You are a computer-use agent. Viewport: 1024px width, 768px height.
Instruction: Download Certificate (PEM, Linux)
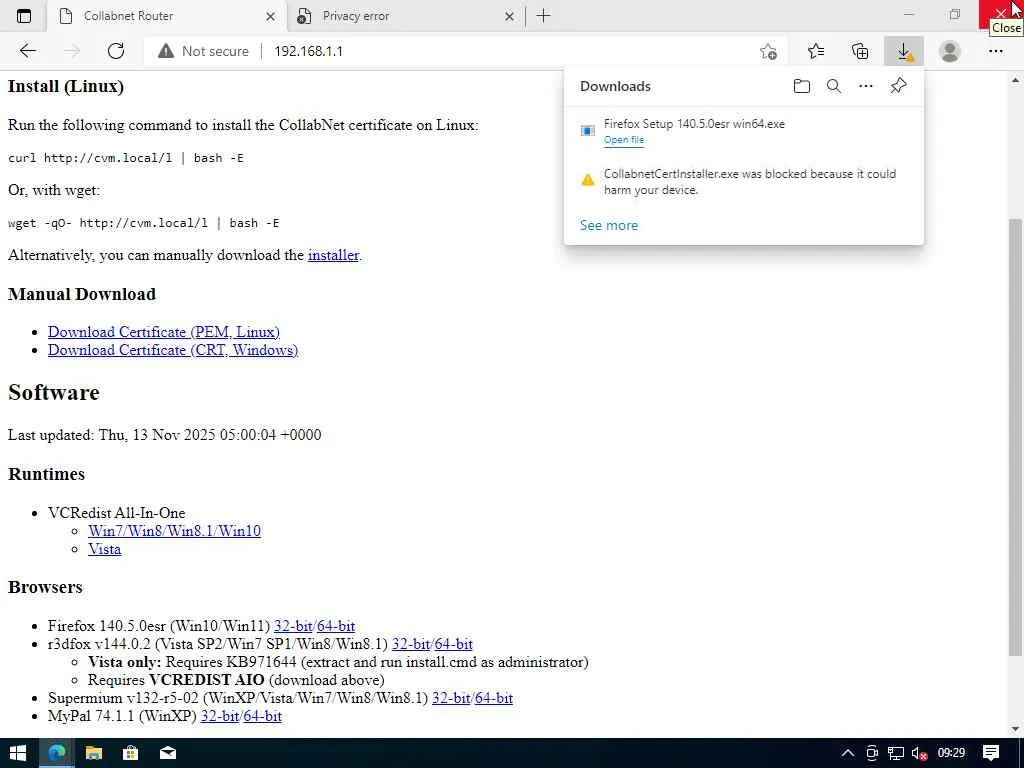pos(164,332)
